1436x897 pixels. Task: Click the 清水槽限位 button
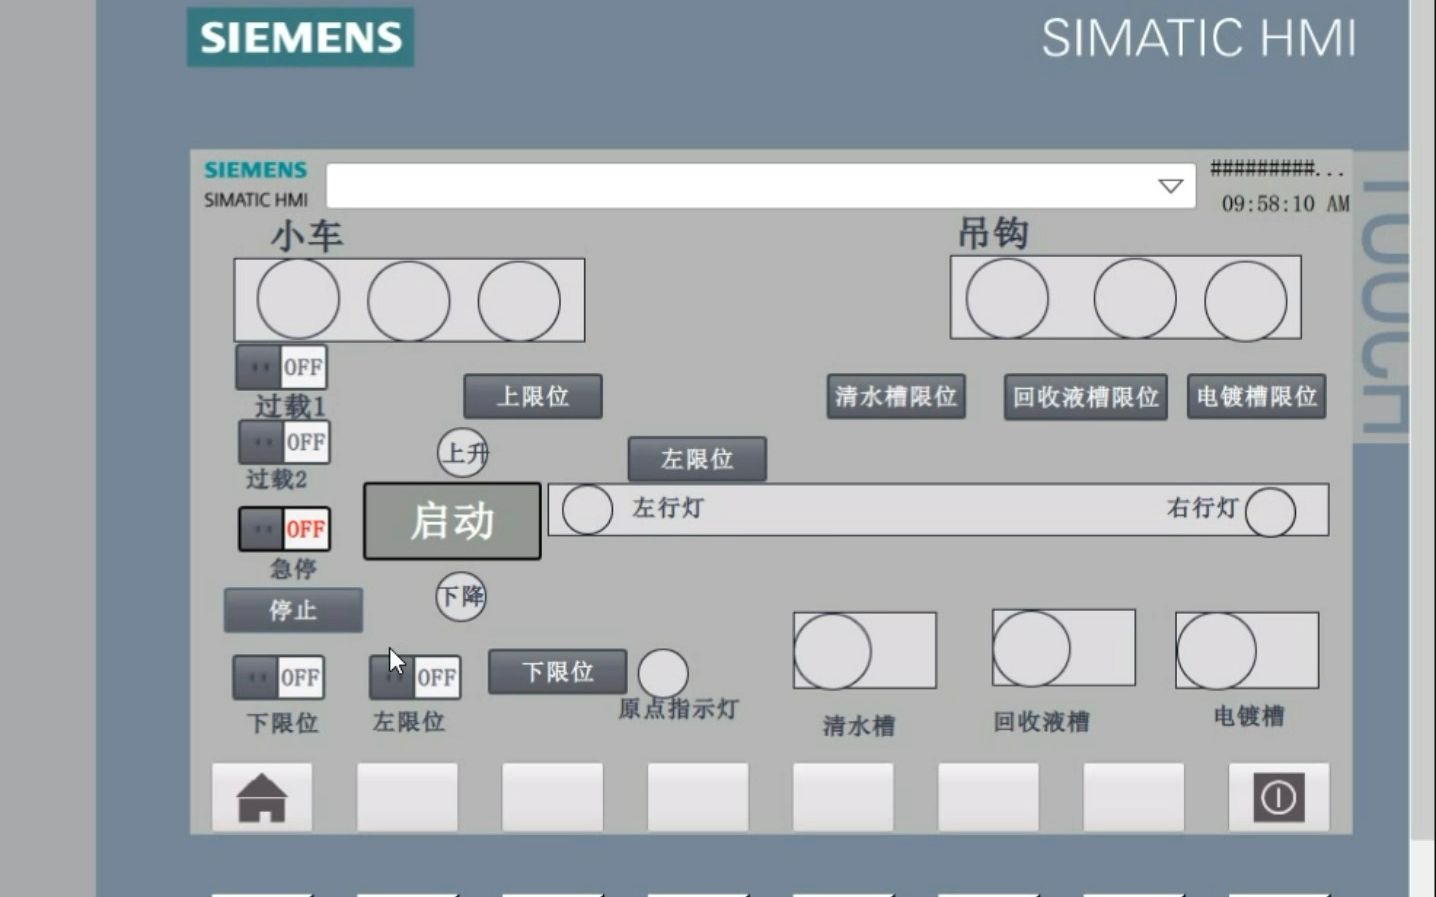[896, 396]
